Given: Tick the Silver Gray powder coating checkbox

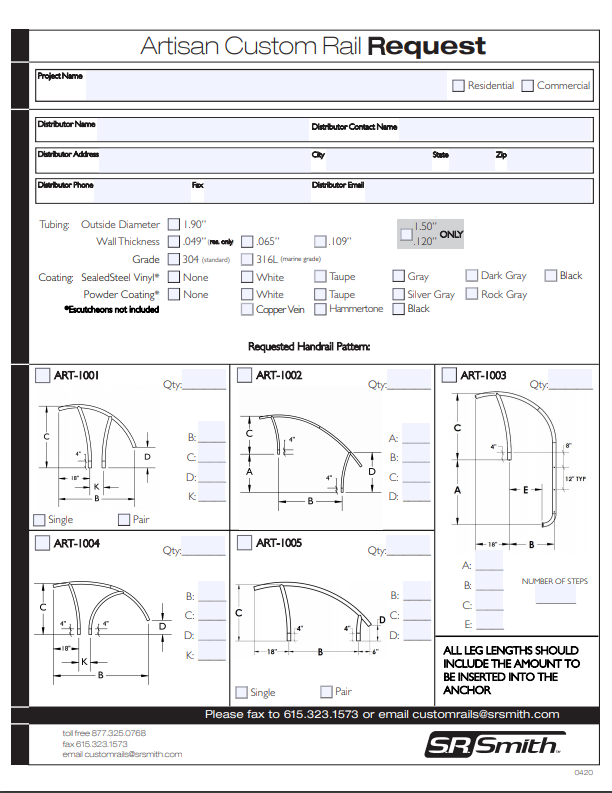Looking at the screenshot, I should (398, 294).
